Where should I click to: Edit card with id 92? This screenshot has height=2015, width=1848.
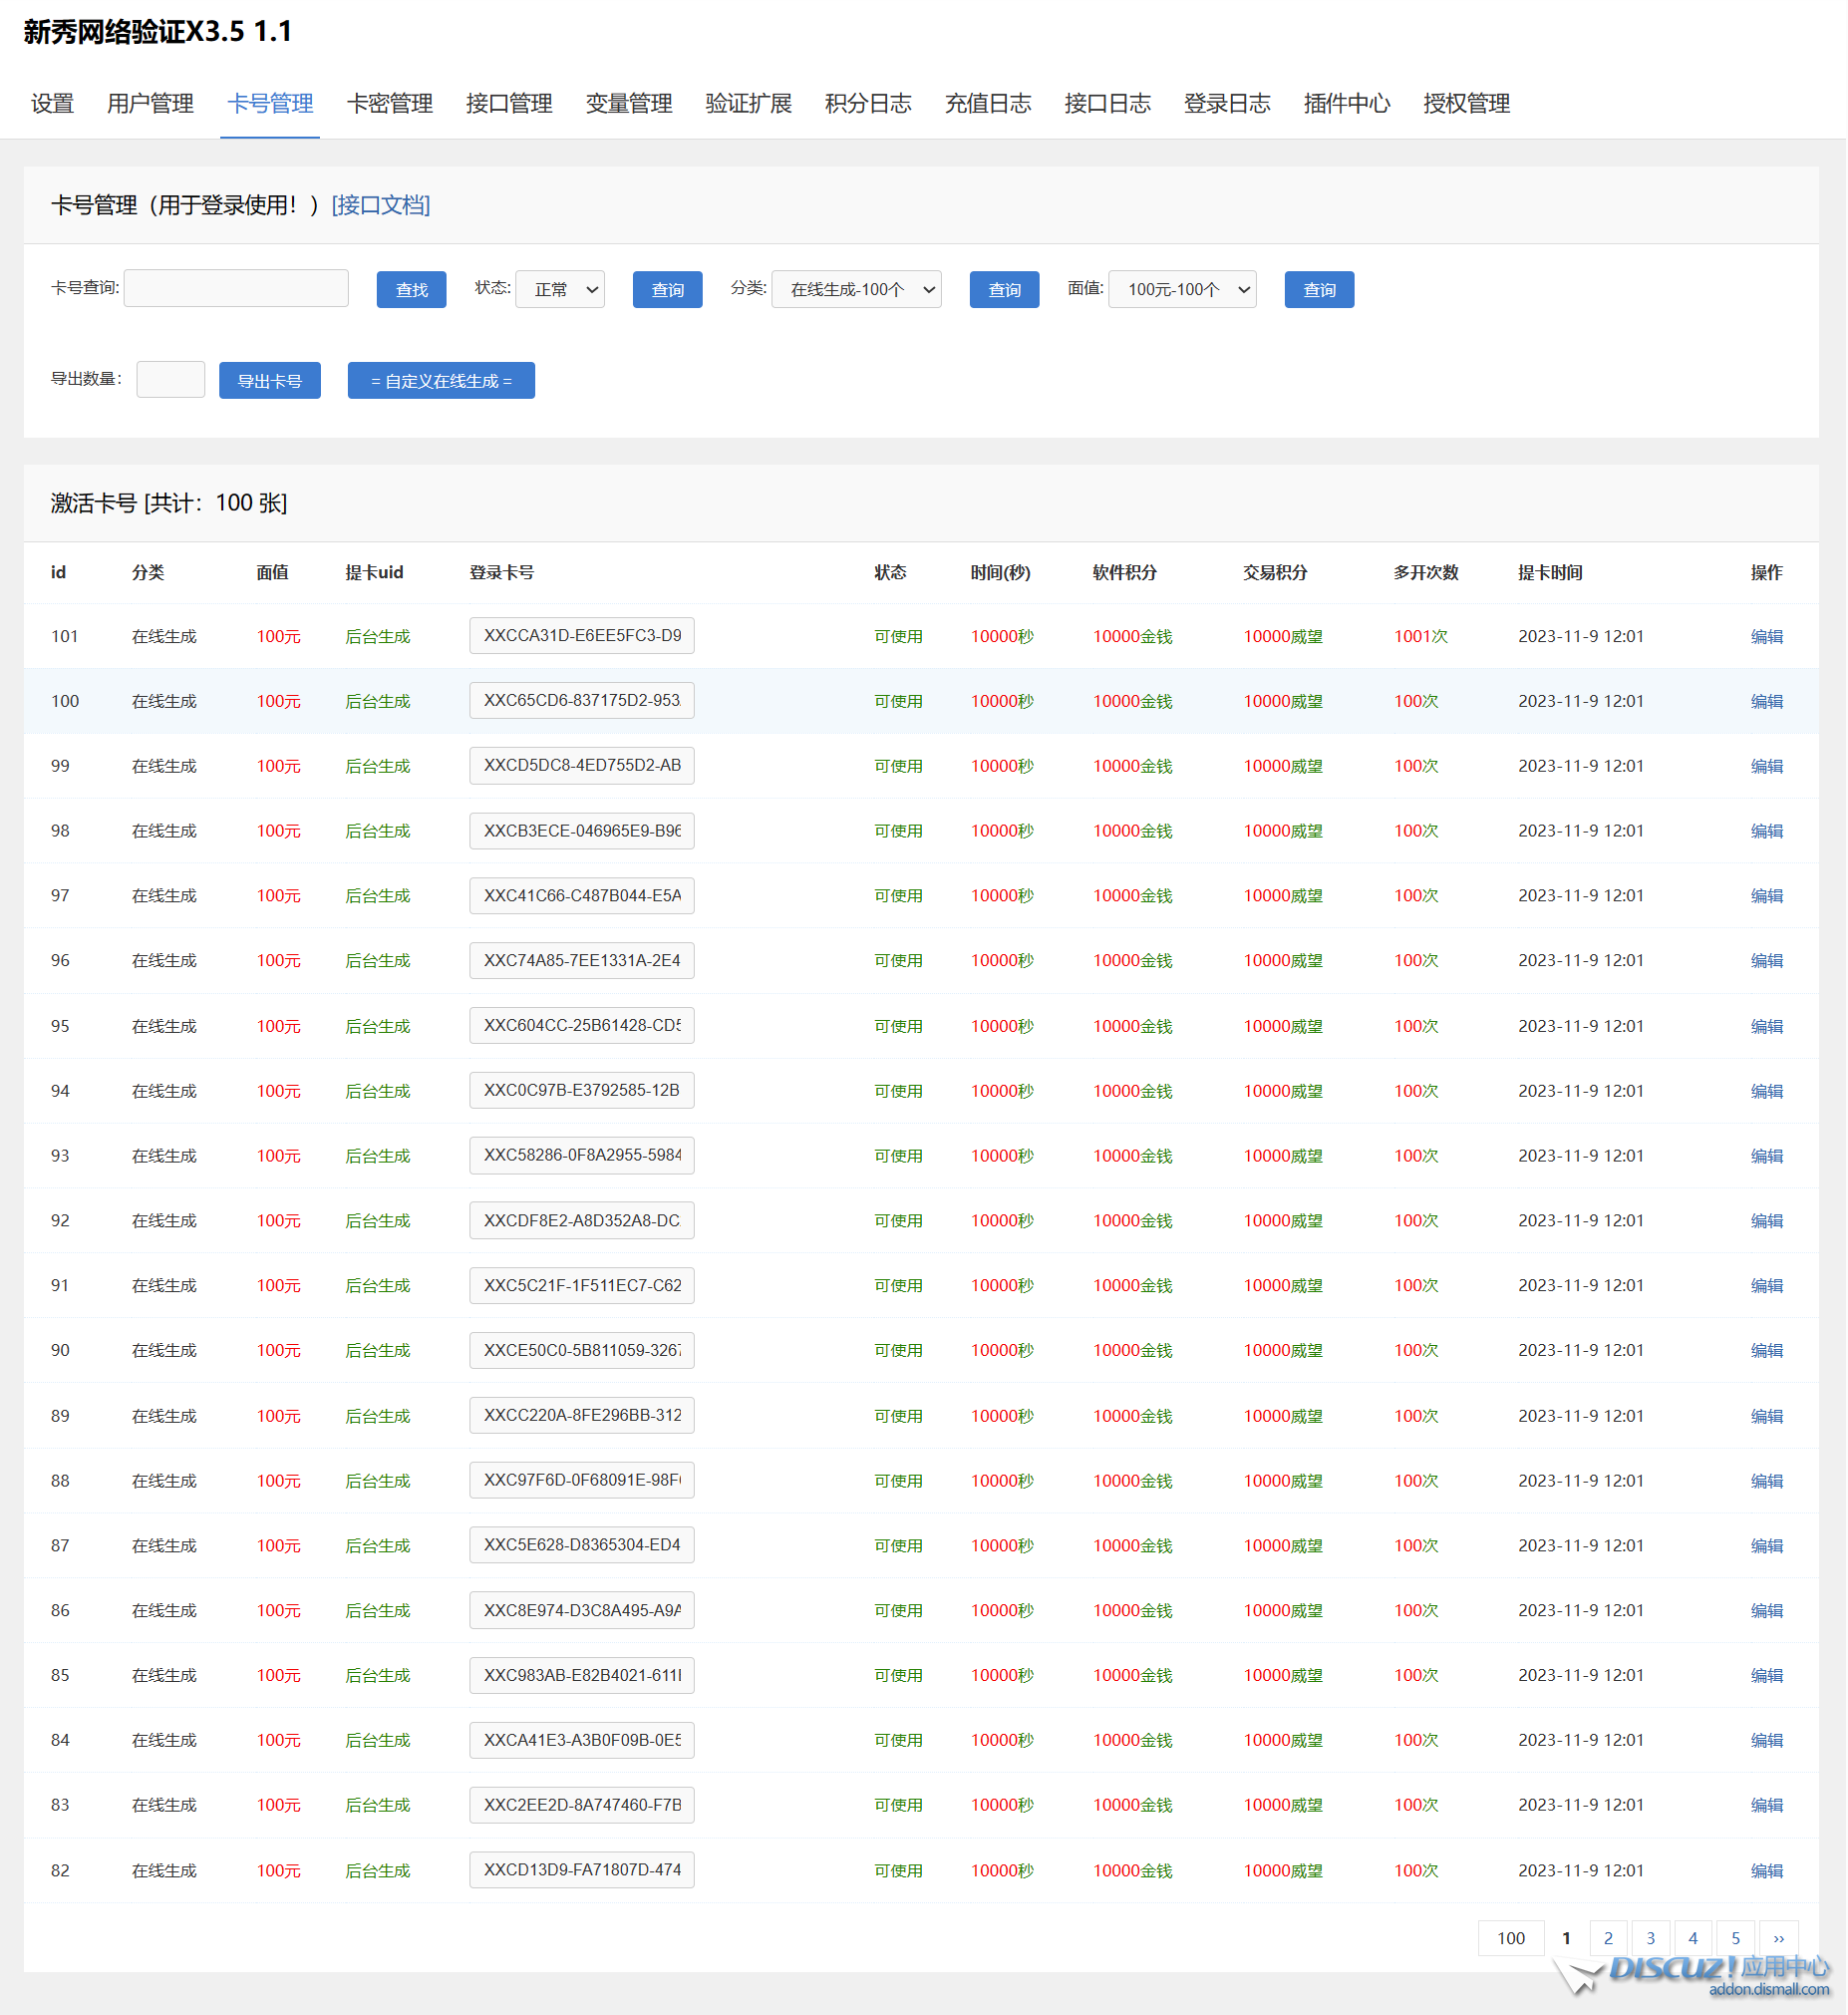tap(1767, 1221)
